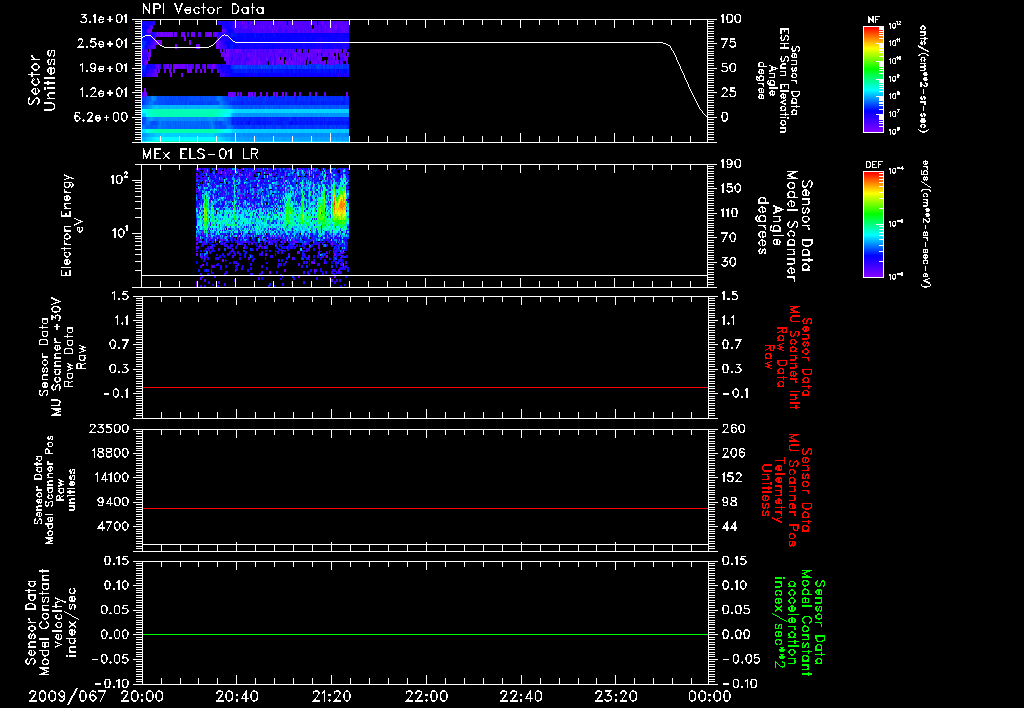Click the red 'MU Scanner Pos Telemetry' label

click(786, 490)
